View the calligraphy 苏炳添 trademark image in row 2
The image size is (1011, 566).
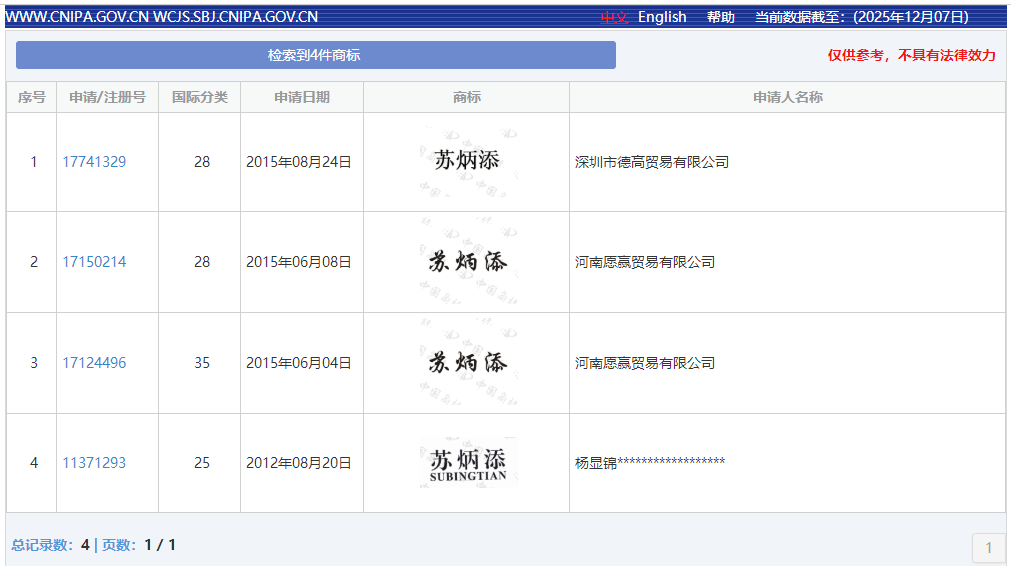pyautogui.click(x=466, y=262)
